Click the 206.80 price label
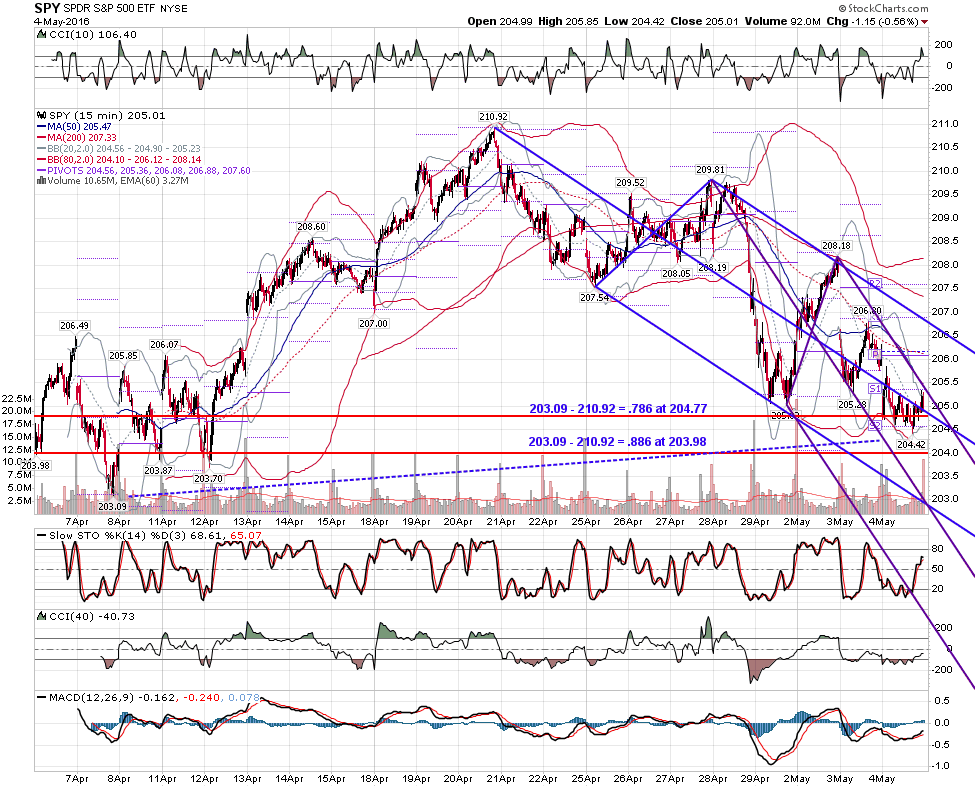This screenshot has width=975, height=792. coord(867,311)
